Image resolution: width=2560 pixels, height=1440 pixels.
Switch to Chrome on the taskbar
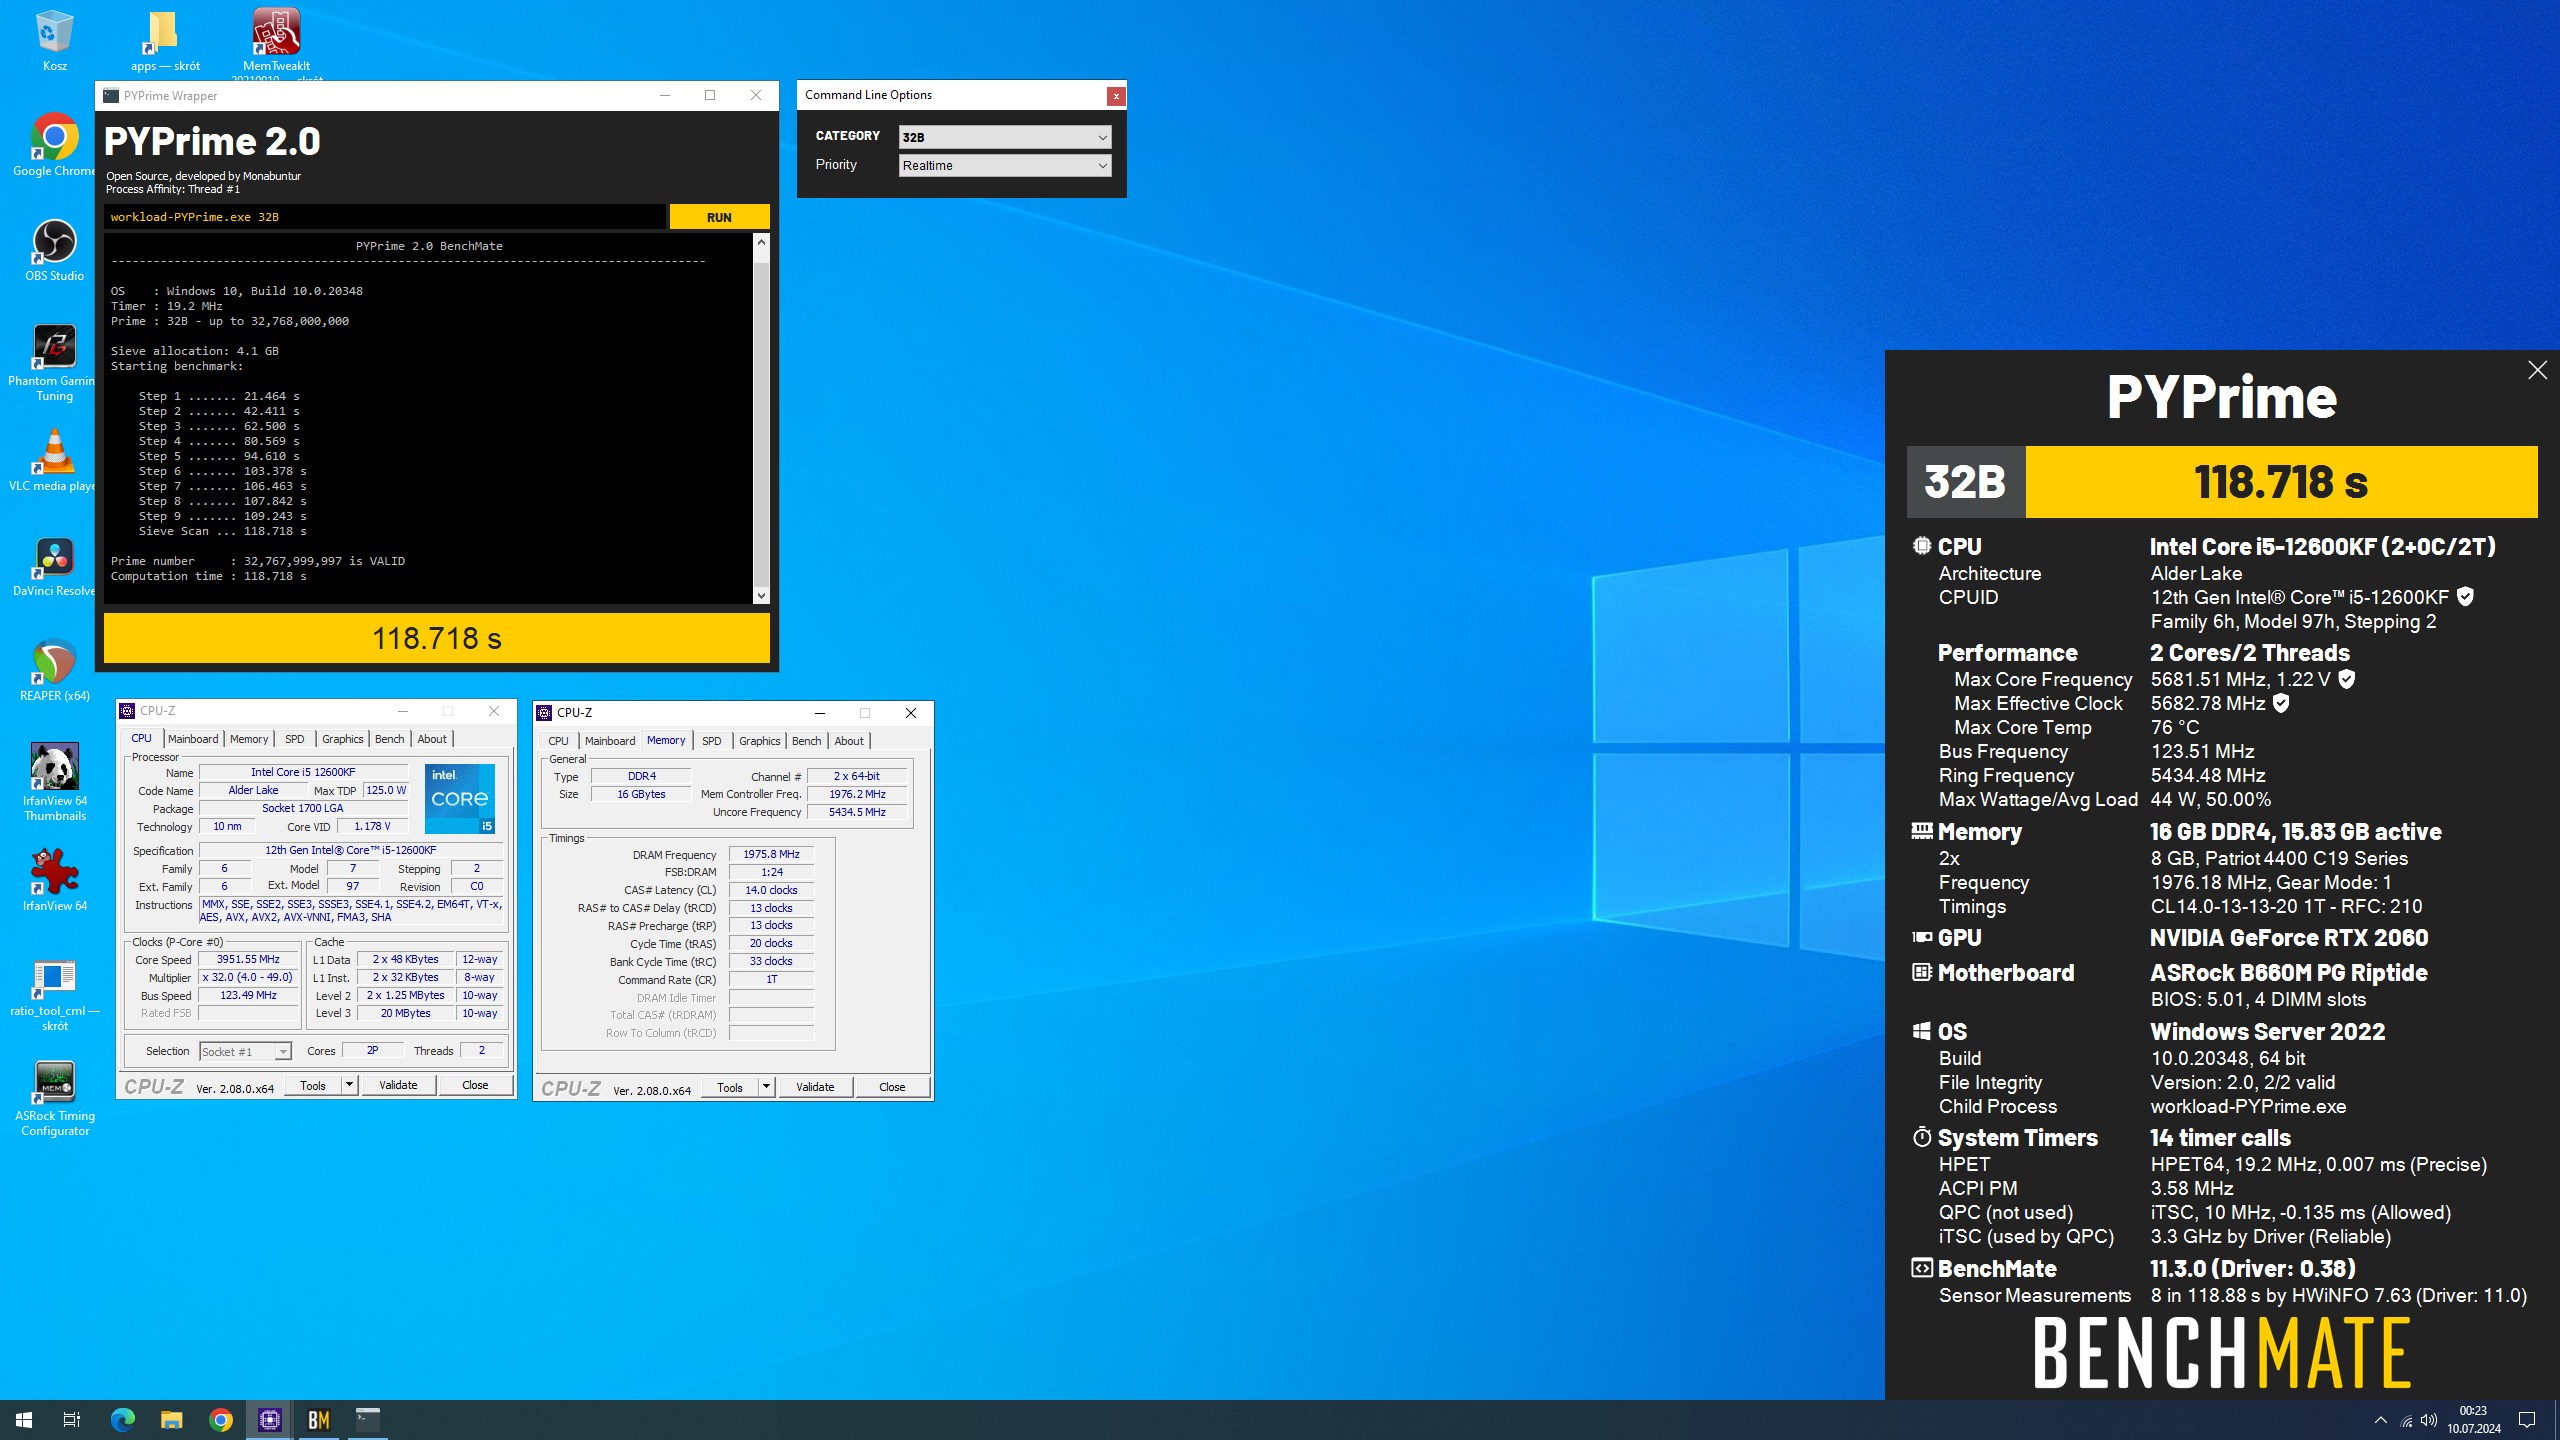coord(220,1420)
